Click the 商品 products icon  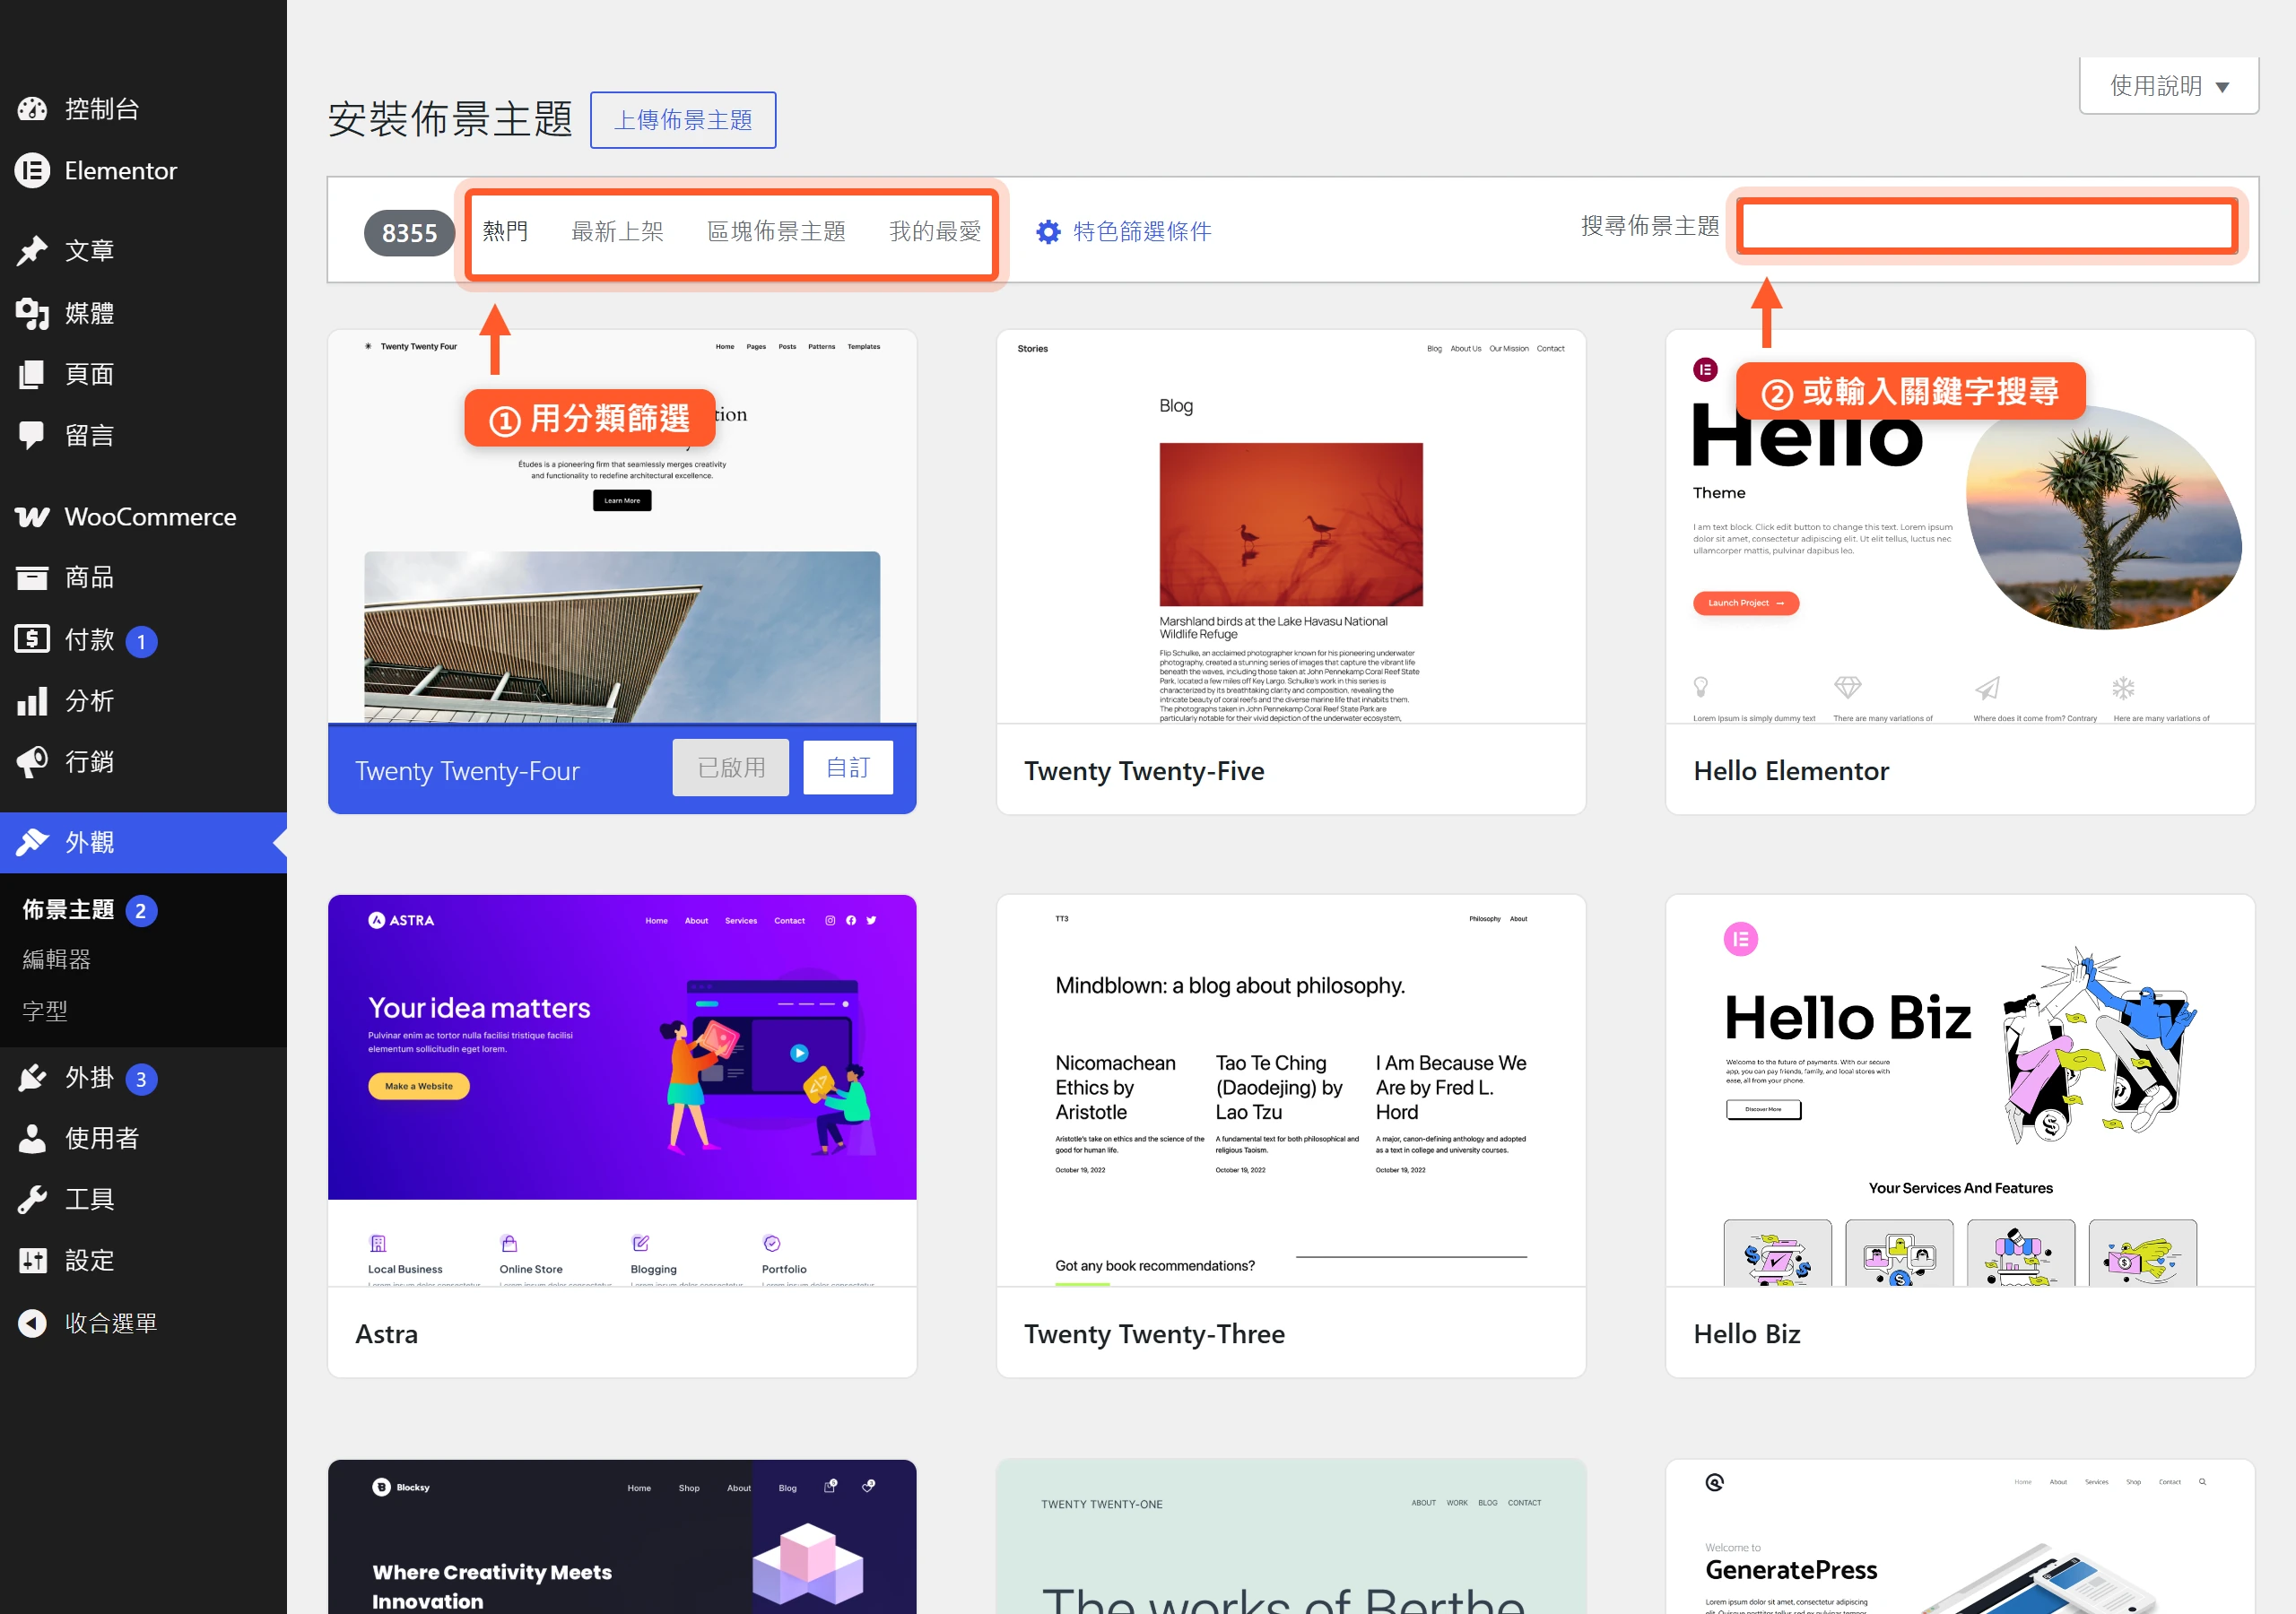tap(32, 577)
